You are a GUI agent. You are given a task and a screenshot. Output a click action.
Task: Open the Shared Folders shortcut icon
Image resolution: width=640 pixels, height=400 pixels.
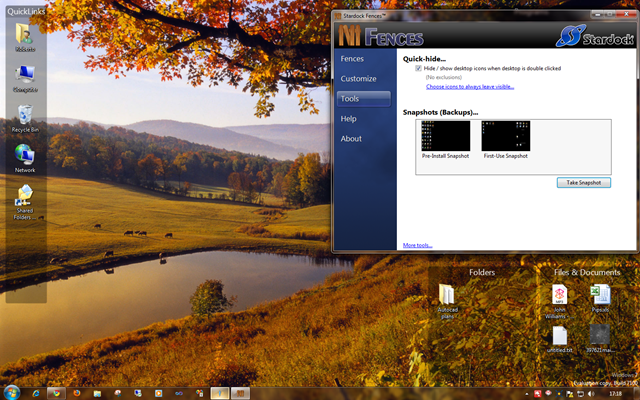[25, 195]
